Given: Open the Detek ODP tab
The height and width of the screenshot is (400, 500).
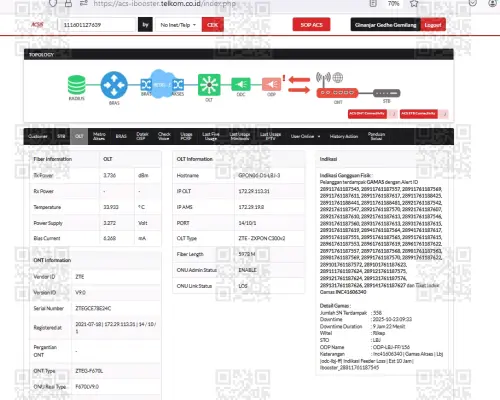Looking at the screenshot, I should tap(142, 136).
